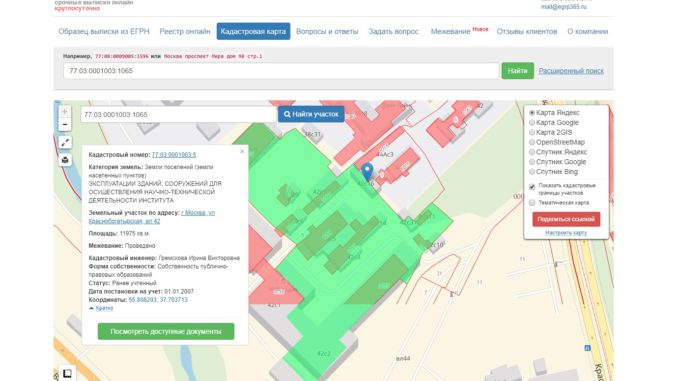
Task: Click the Площадь: 11975 кв.м. text
Action: (x=119, y=234)
